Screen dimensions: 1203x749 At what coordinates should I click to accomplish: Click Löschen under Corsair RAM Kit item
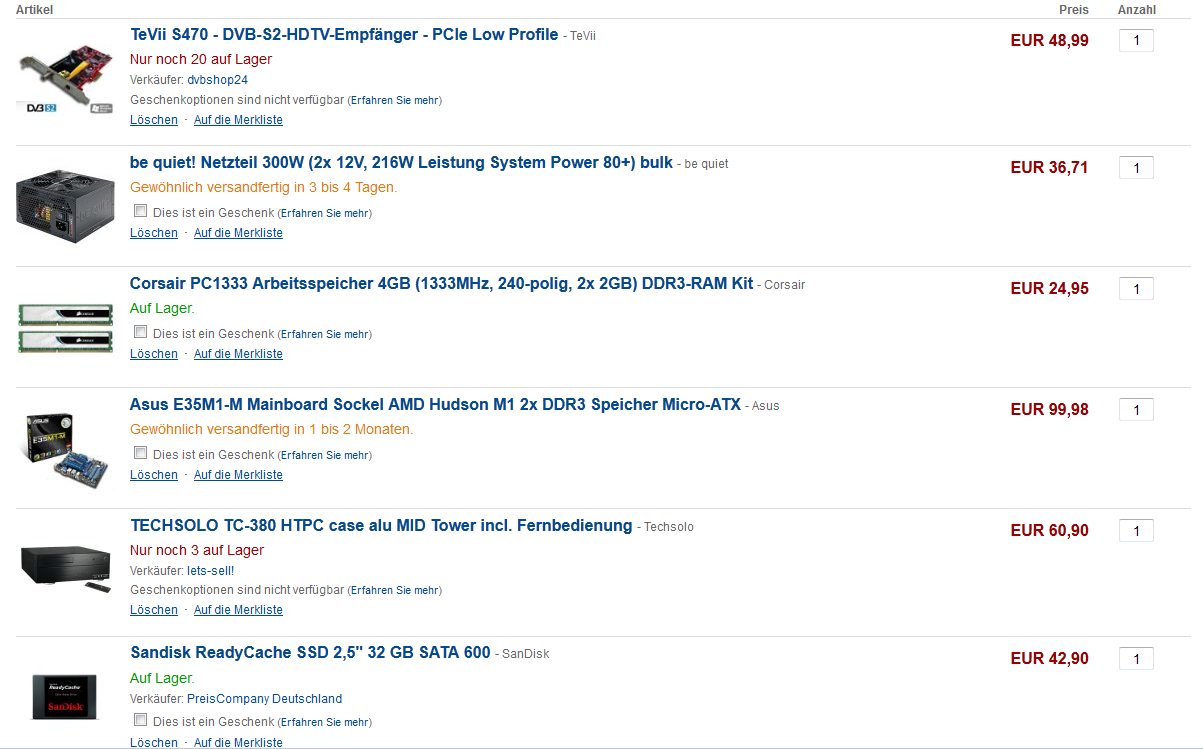(x=154, y=354)
